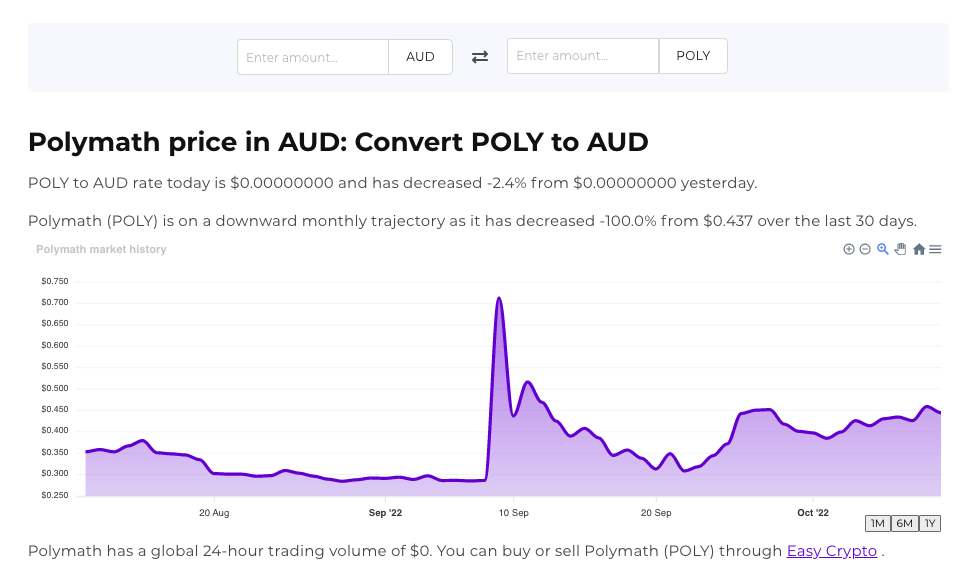Click the chart zoom in plus icon

(849, 249)
